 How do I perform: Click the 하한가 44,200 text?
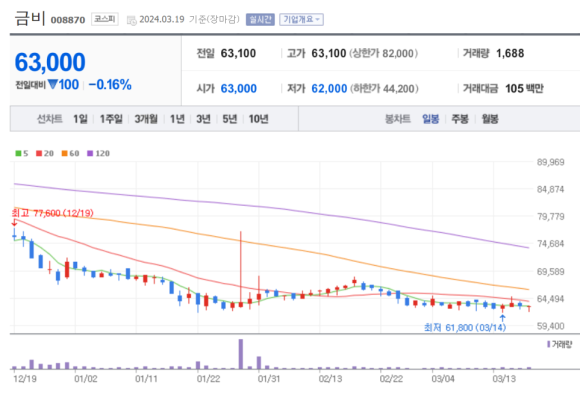pyautogui.click(x=384, y=88)
